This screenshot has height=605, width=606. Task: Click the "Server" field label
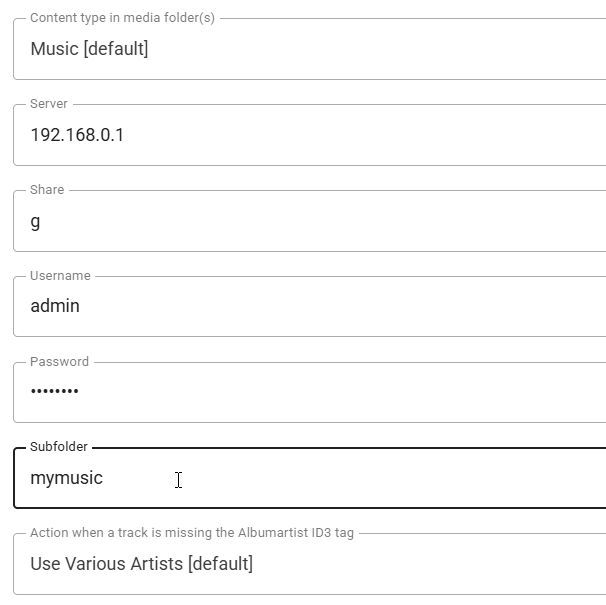(49, 104)
